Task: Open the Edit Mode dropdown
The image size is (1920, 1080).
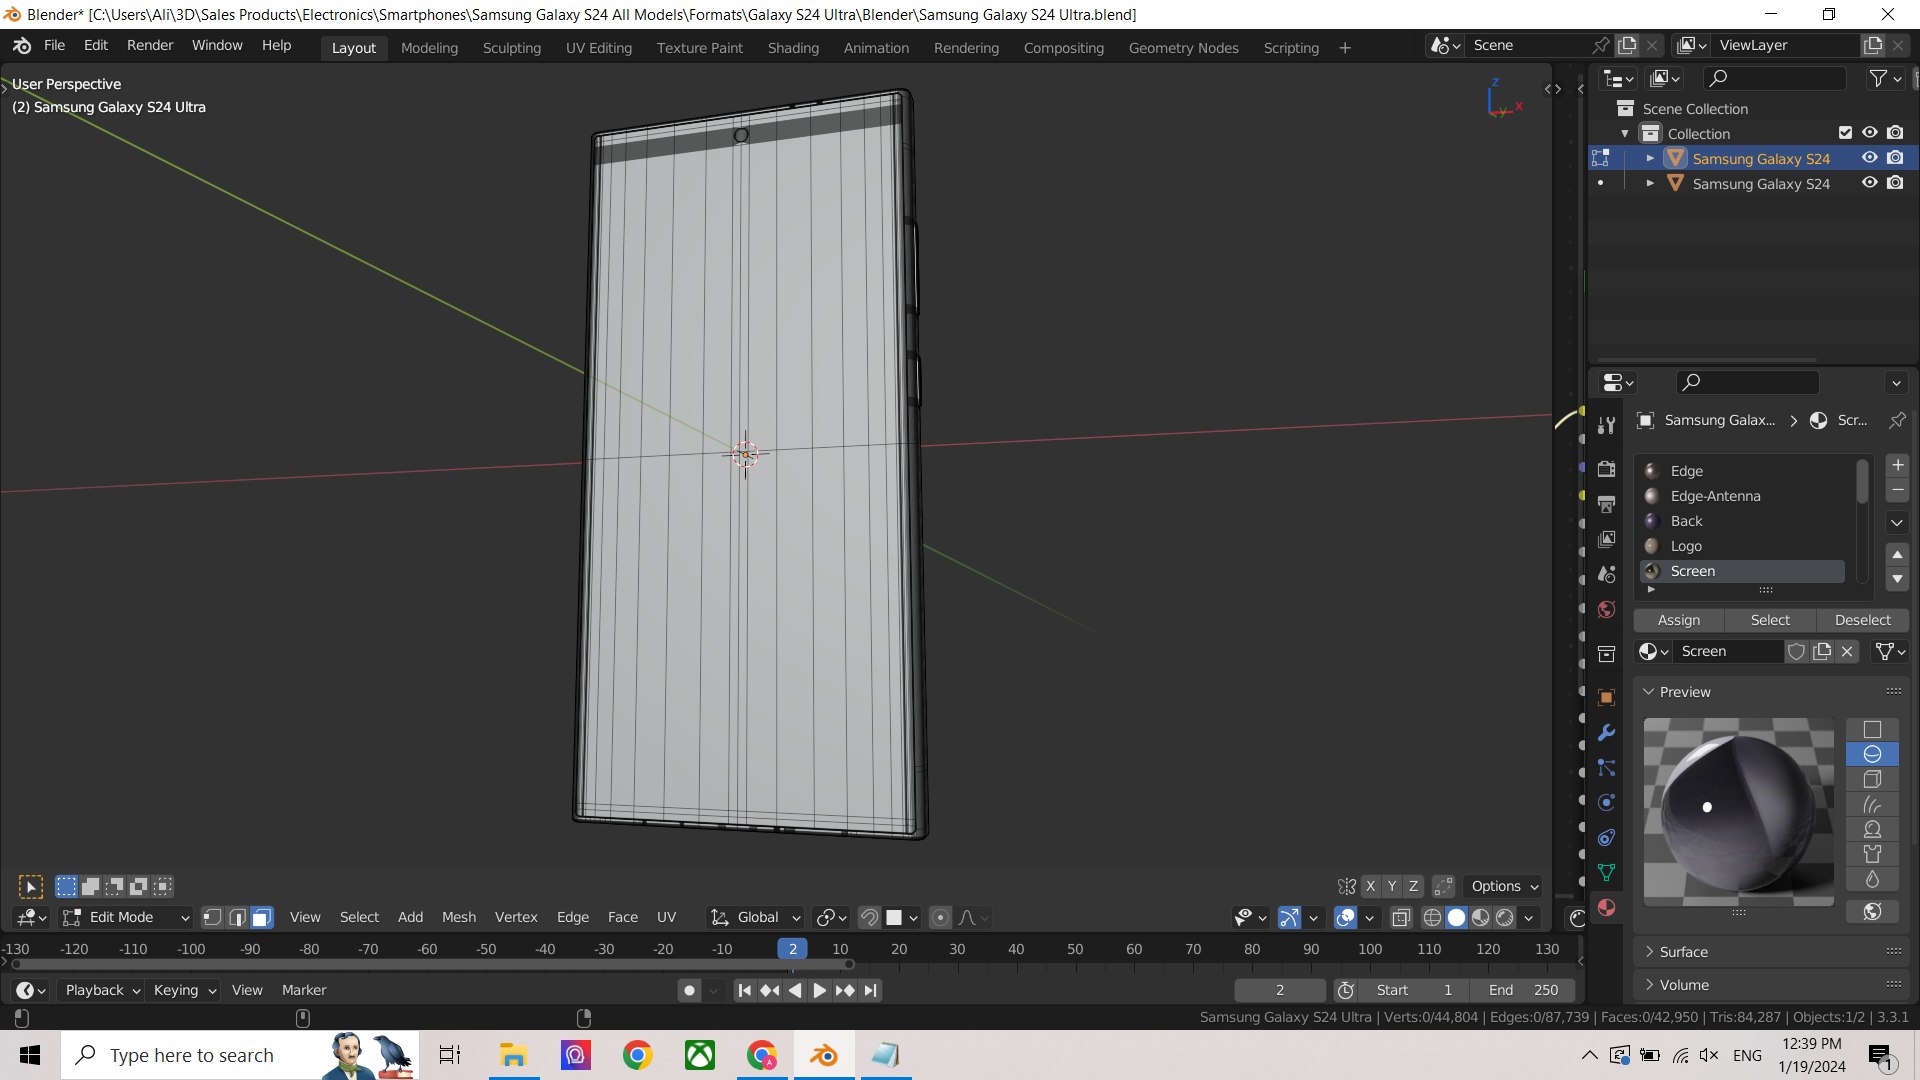Action: 126,917
